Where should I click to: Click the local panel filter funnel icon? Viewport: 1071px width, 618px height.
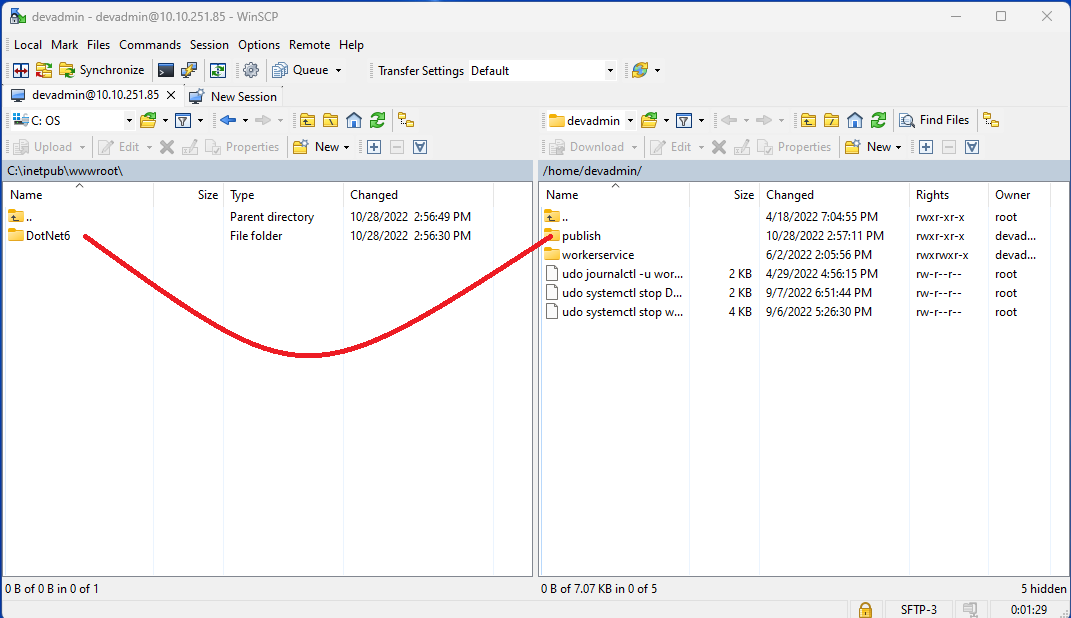182,121
